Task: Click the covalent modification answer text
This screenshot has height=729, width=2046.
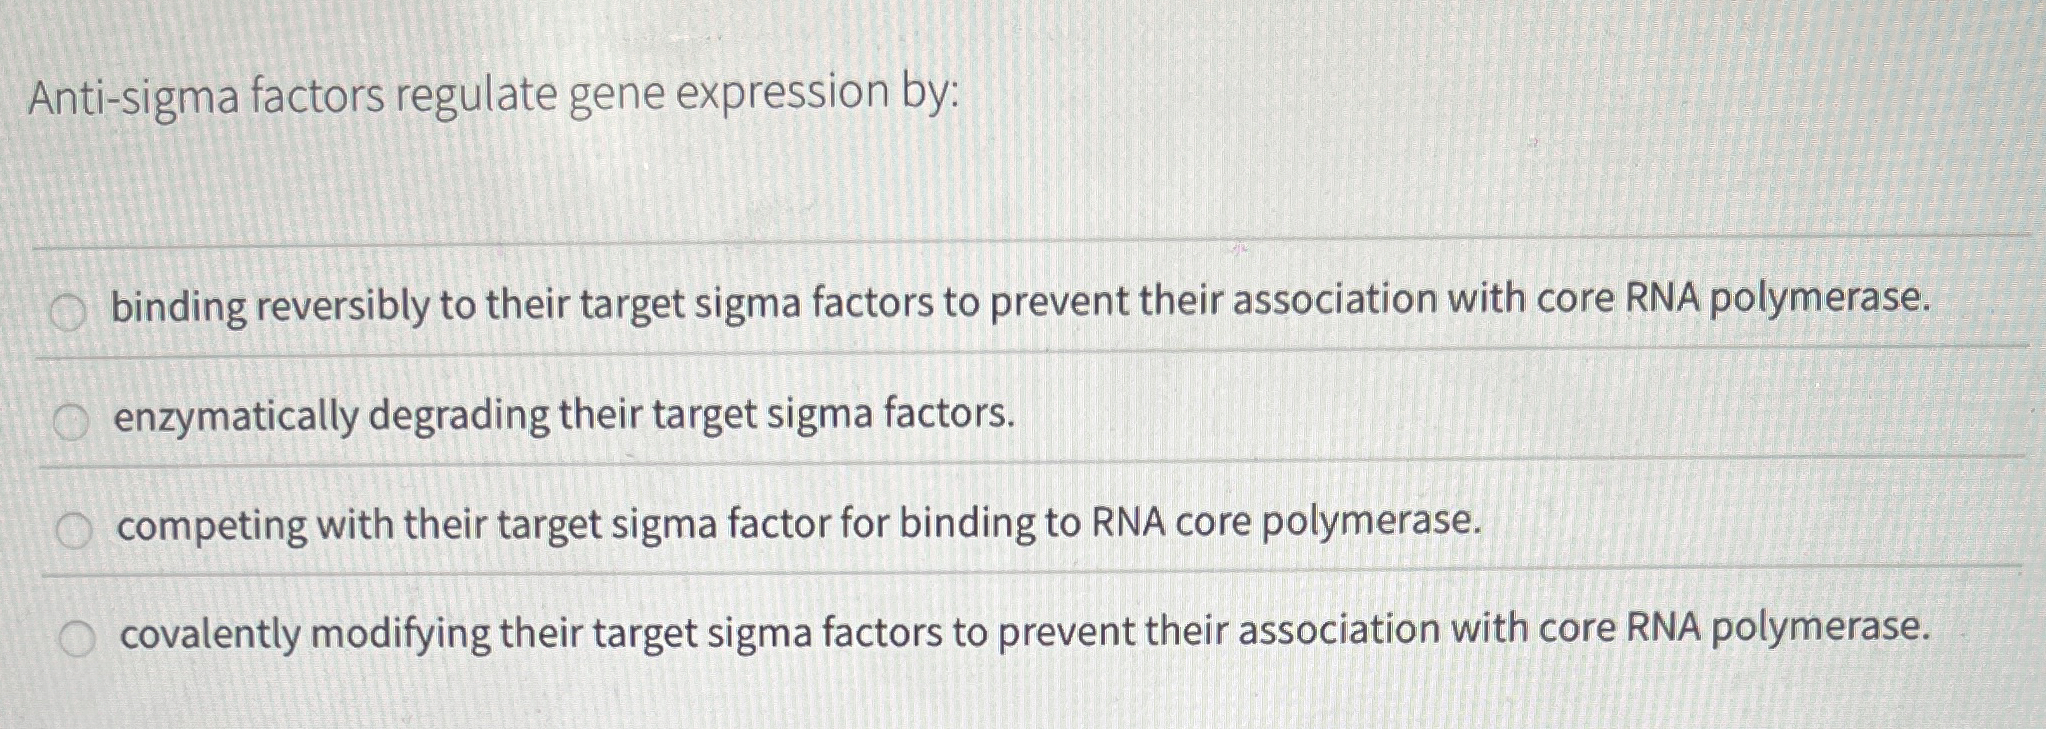Action: tap(1020, 628)
